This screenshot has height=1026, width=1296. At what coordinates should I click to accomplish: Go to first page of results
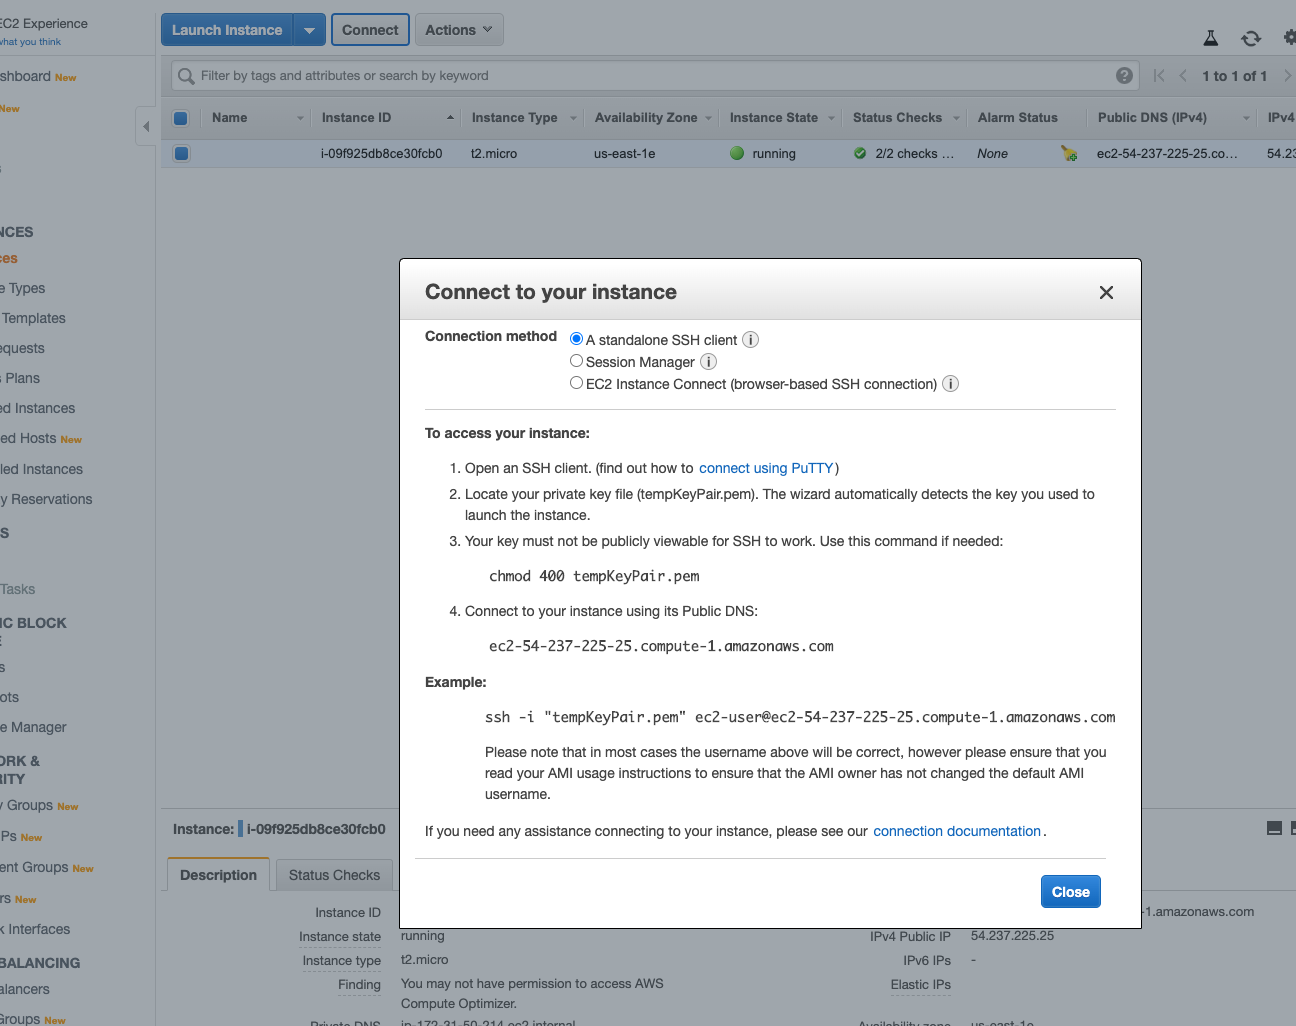1159,76
